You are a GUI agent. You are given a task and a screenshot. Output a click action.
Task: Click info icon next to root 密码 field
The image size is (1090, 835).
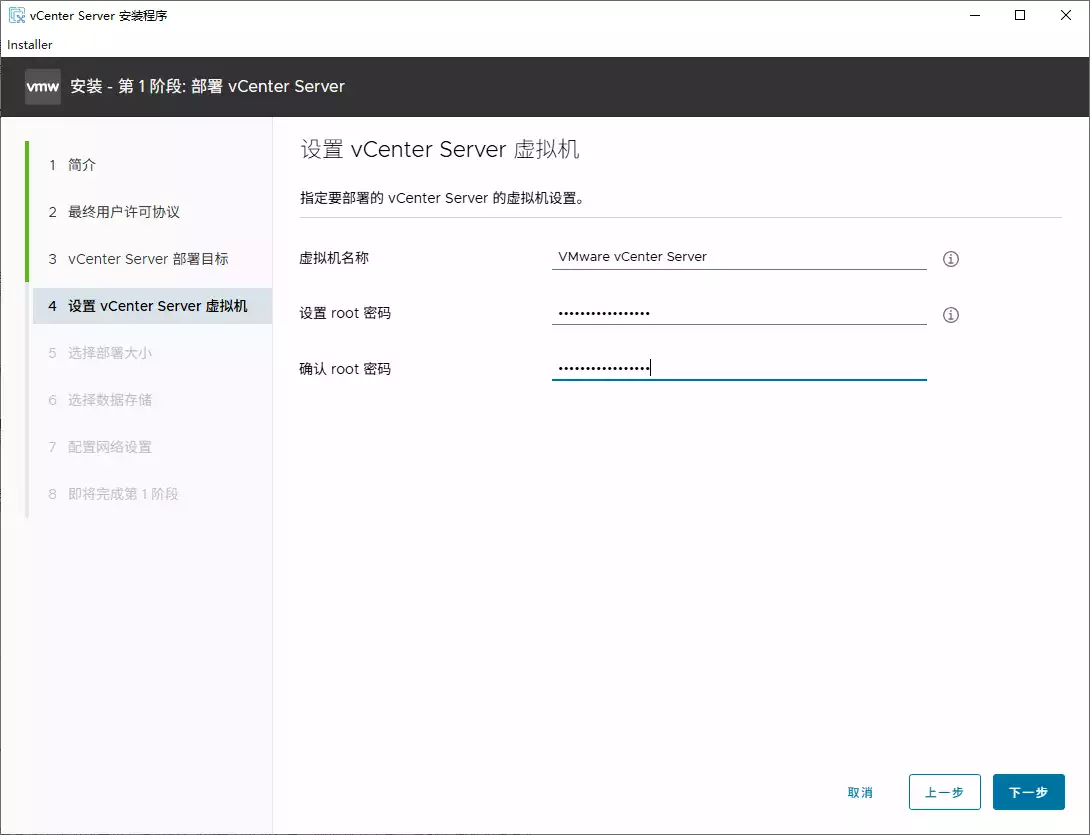point(950,315)
